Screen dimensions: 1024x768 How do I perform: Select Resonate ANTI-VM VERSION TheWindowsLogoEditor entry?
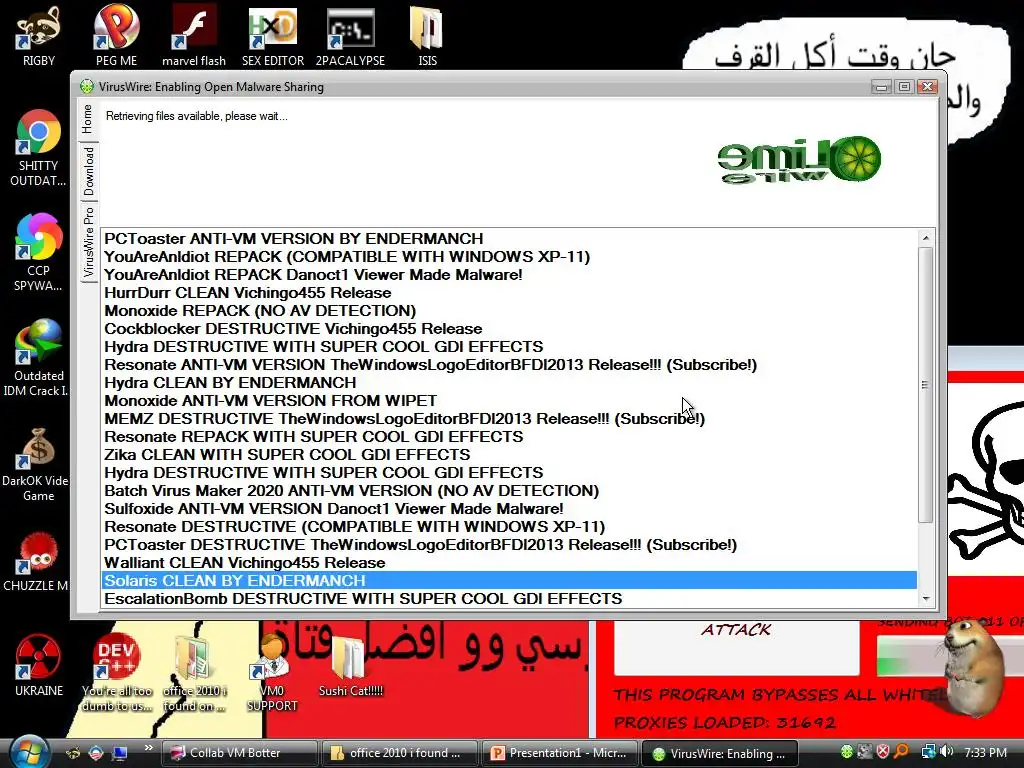click(x=509, y=364)
